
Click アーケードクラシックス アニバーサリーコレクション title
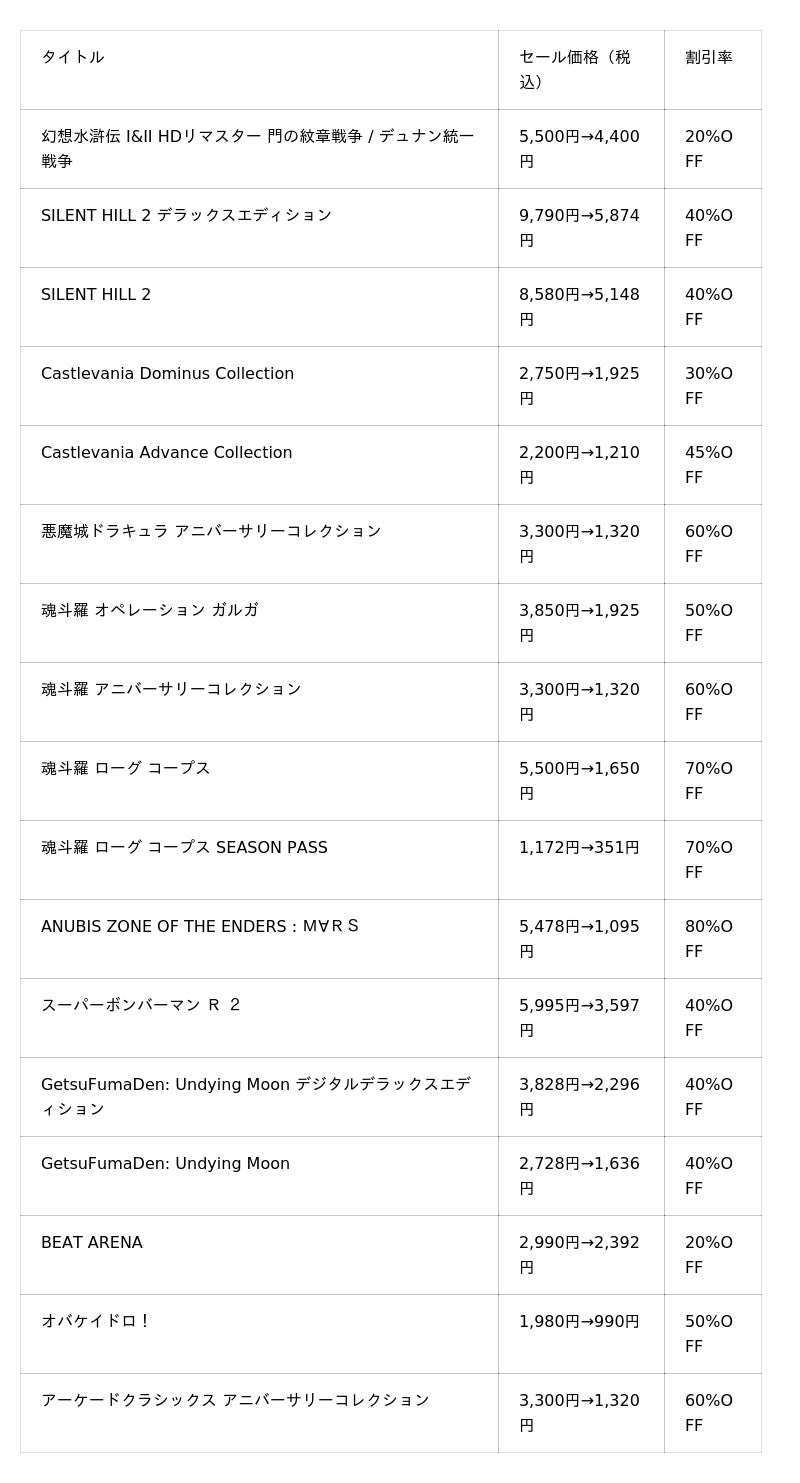pos(235,1401)
